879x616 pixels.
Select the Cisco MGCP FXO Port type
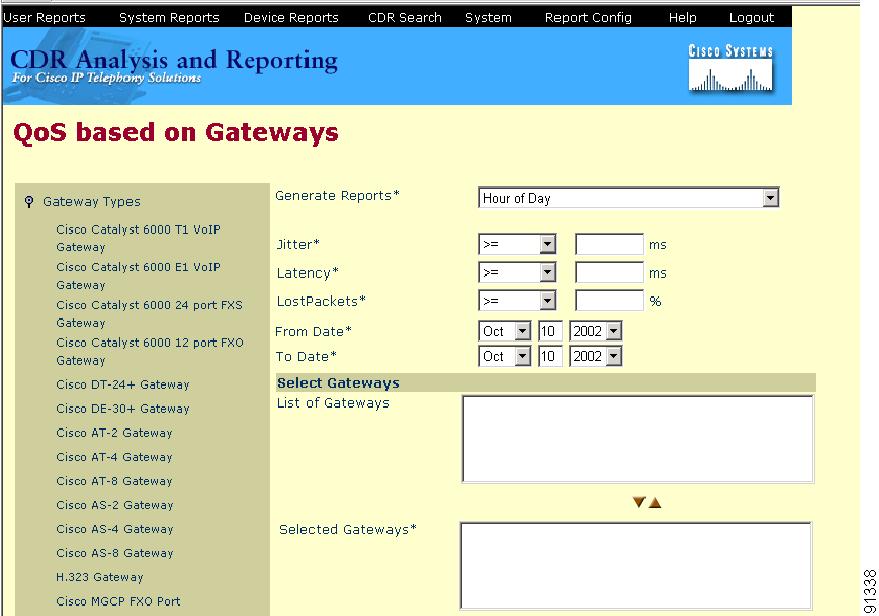(118, 601)
